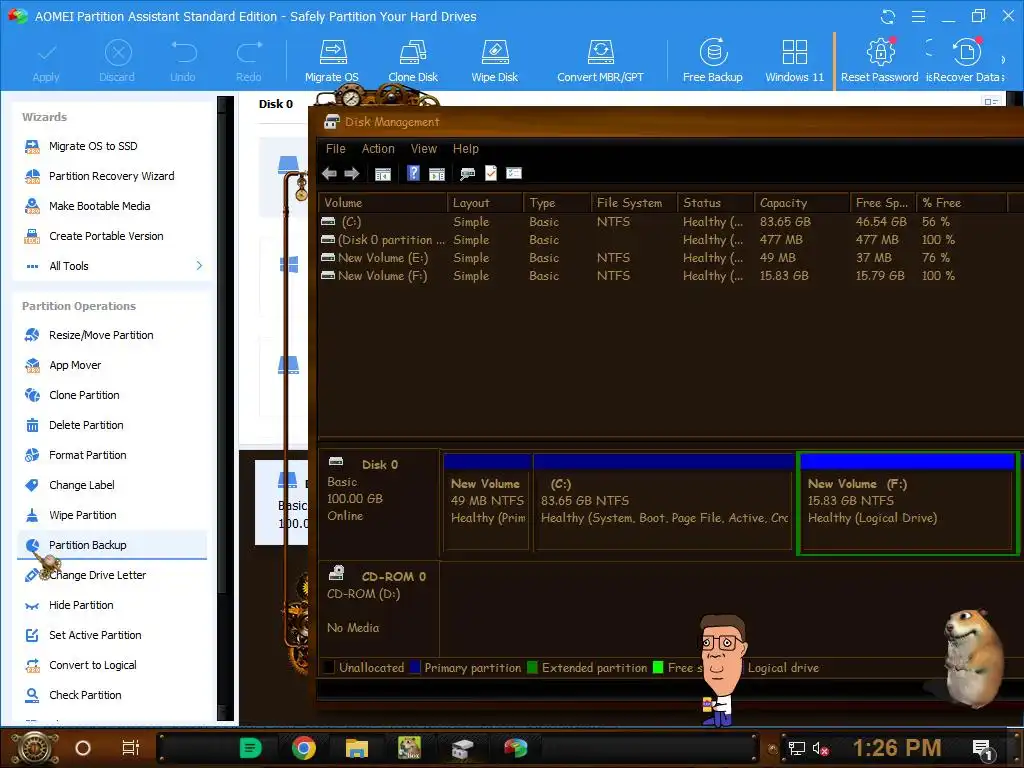Open View menu in Disk Management
This screenshot has width=1024, height=768.
click(x=424, y=149)
